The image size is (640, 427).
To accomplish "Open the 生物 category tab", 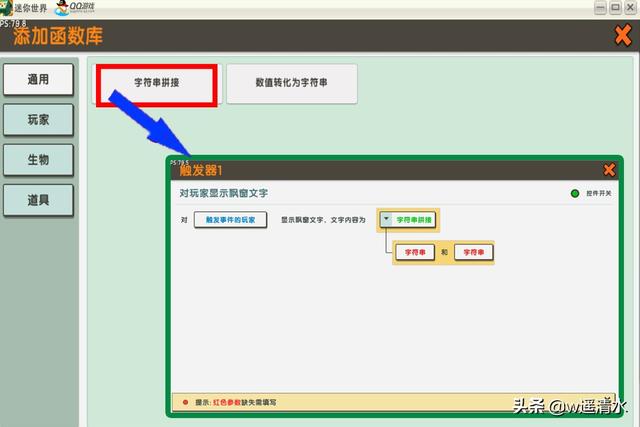I will [38, 160].
